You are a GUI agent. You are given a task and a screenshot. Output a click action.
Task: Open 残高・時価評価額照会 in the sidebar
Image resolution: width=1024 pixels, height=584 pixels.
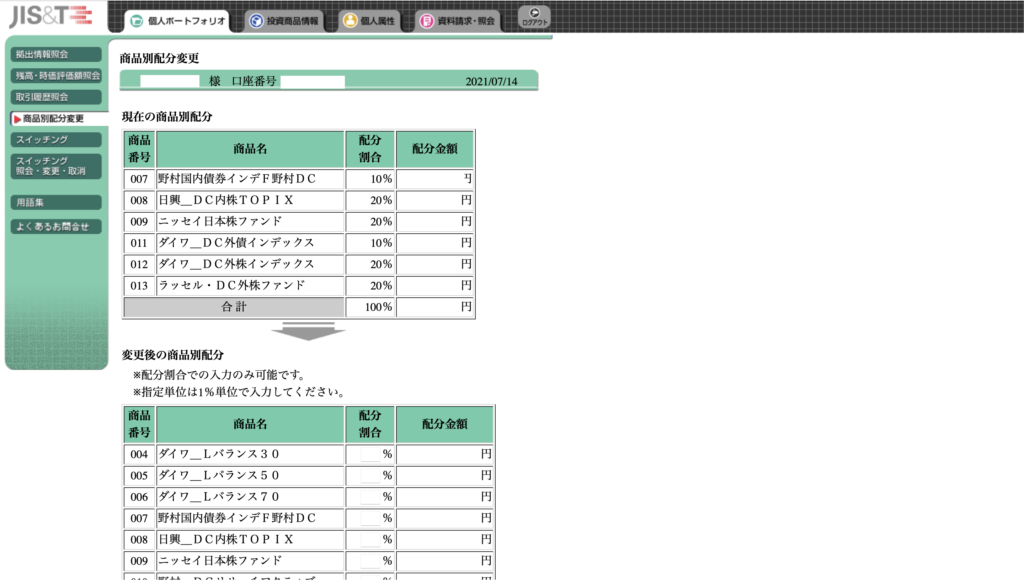(x=56, y=75)
